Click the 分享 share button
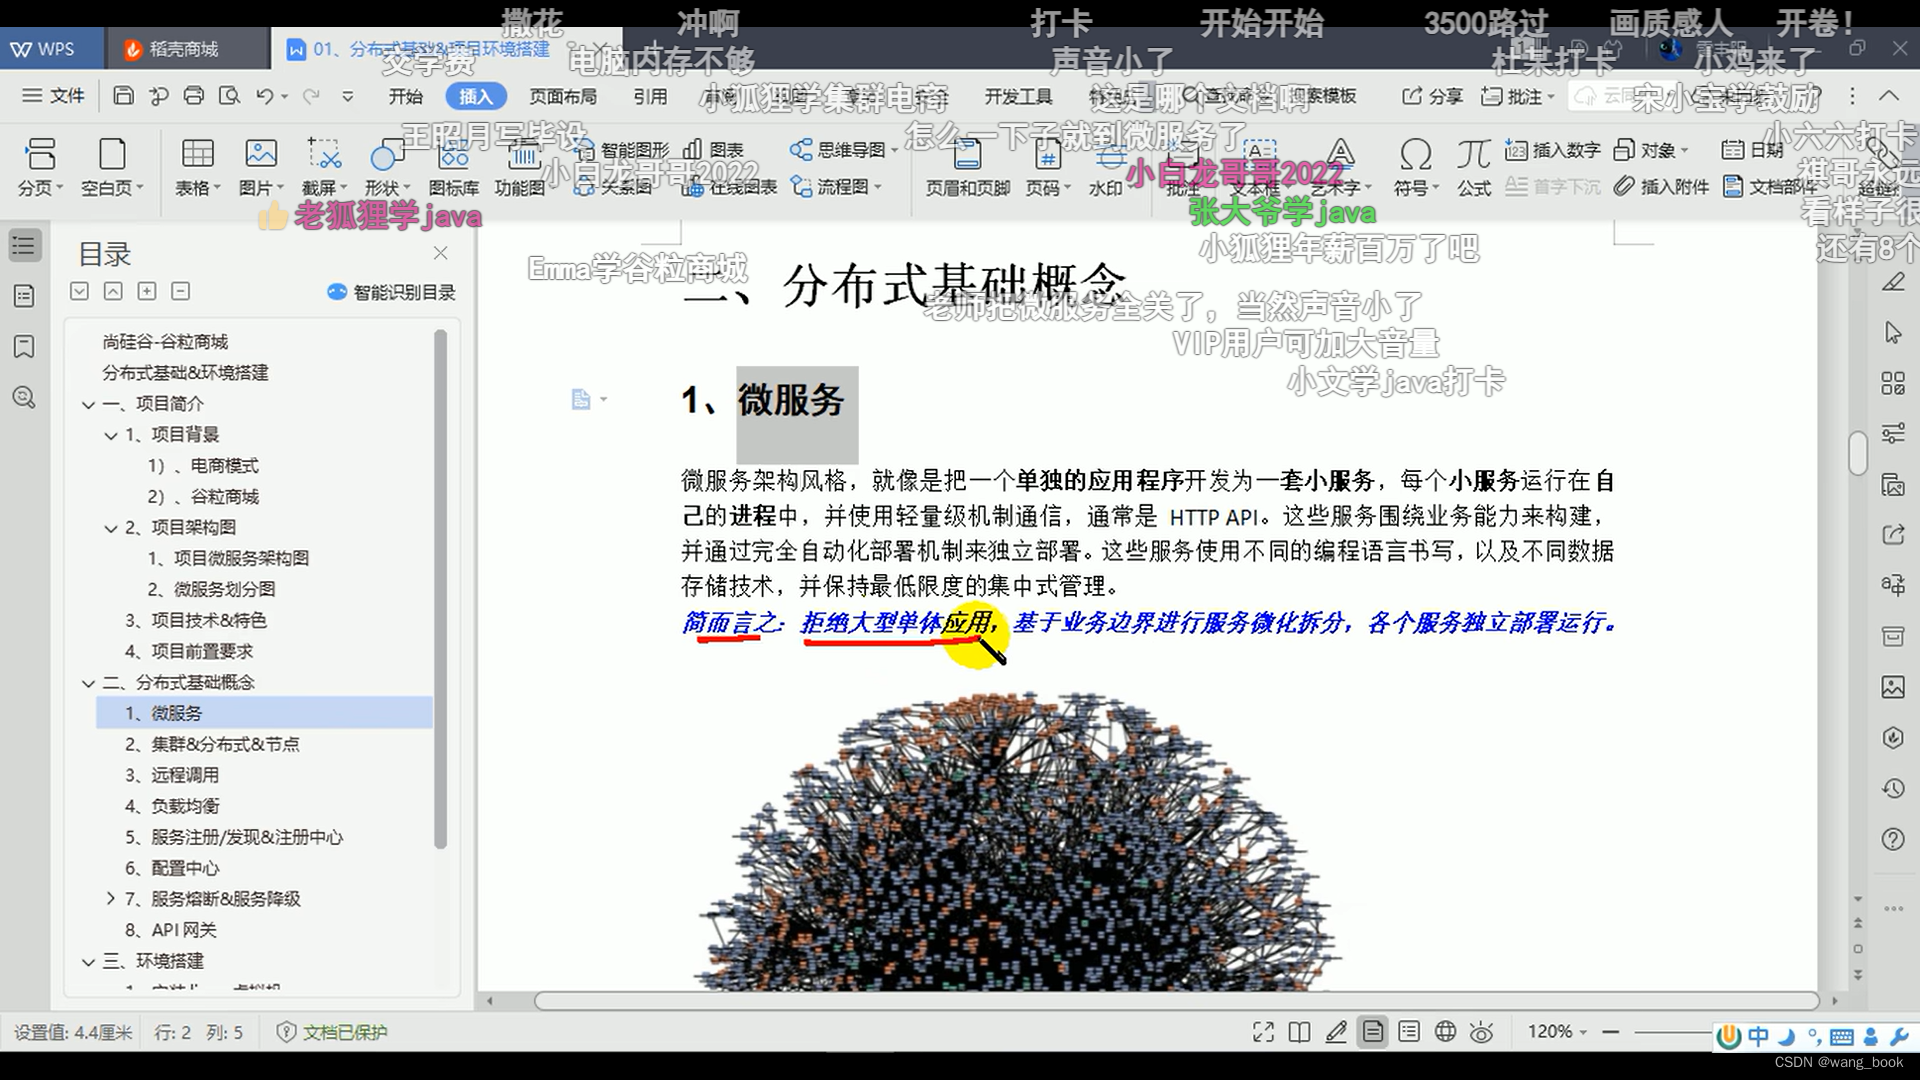The image size is (1920, 1080). pos(1430,97)
